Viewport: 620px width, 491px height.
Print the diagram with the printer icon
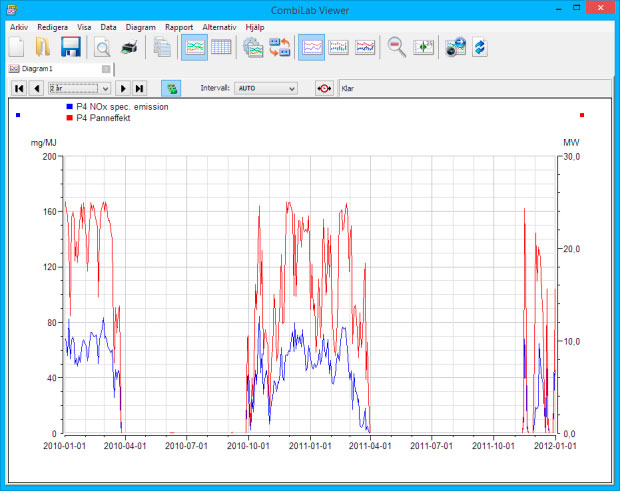[129, 47]
